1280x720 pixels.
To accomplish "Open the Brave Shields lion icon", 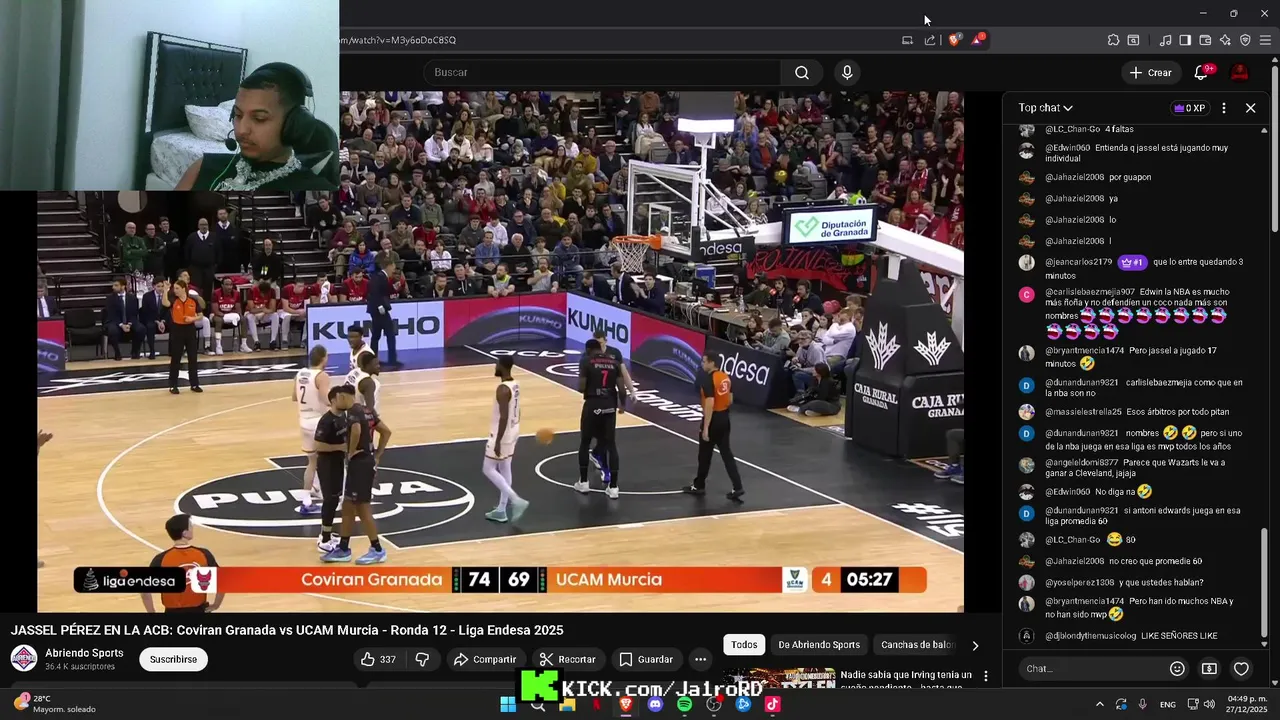I will (954, 40).
